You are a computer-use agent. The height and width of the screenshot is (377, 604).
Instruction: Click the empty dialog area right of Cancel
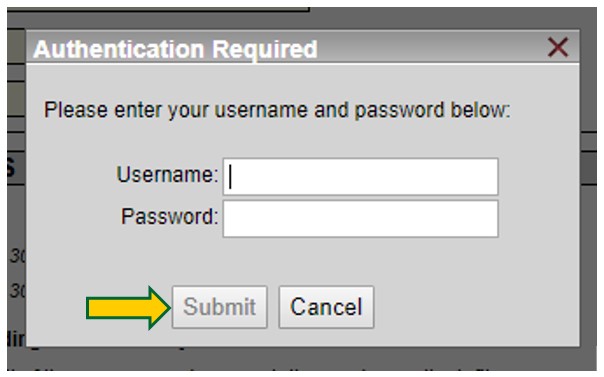[476, 307]
